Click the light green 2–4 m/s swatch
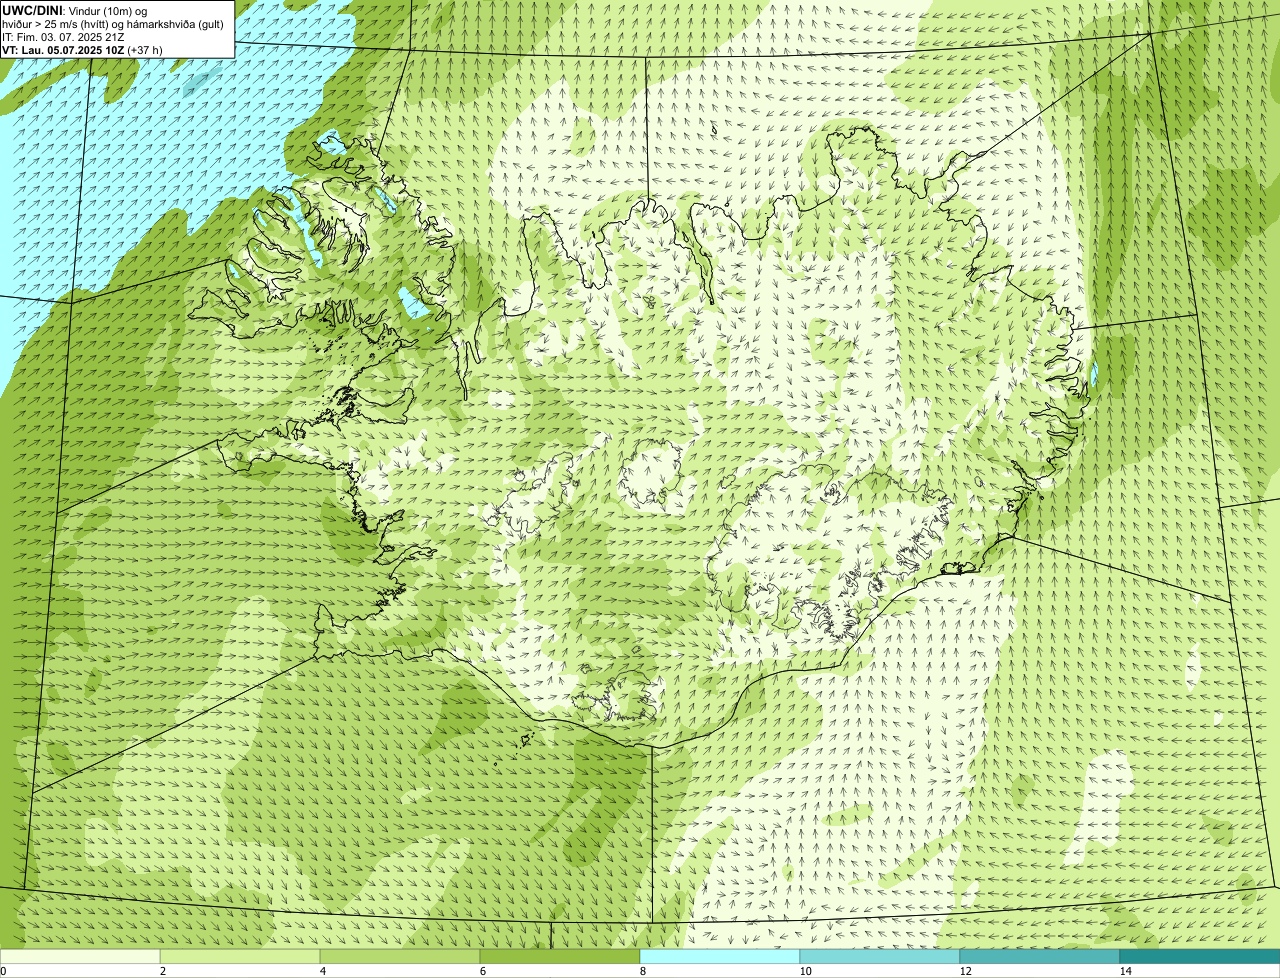The width and height of the screenshot is (1280, 978). pyautogui.click(x=240, y=956)
